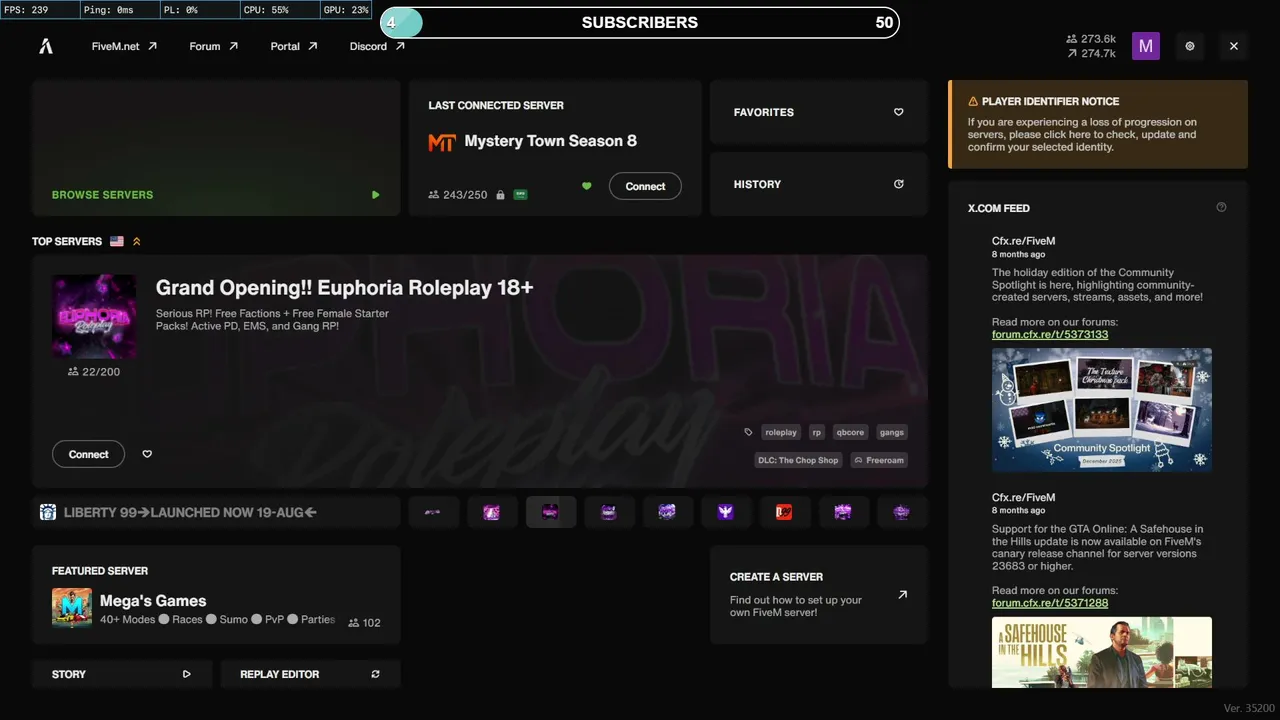Open the FiveM.net external link
The width and height of the screenshot is (1280, 720).
point(124,46)
